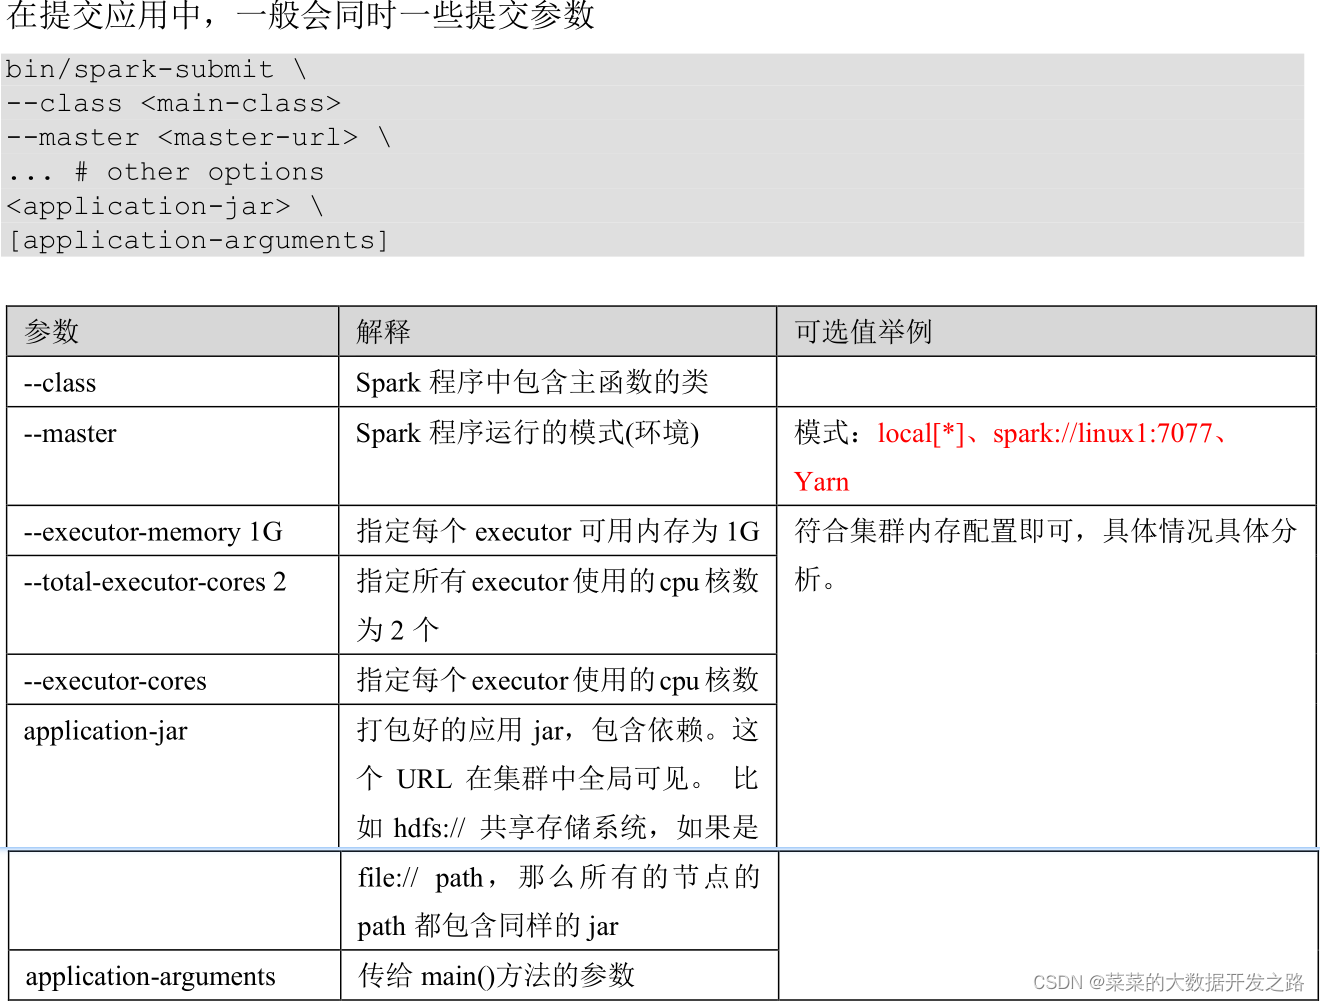Viewport: 1320px width, 1001px height.
Task: Select the --master parameter cell
Action: [x=173, y=456]
